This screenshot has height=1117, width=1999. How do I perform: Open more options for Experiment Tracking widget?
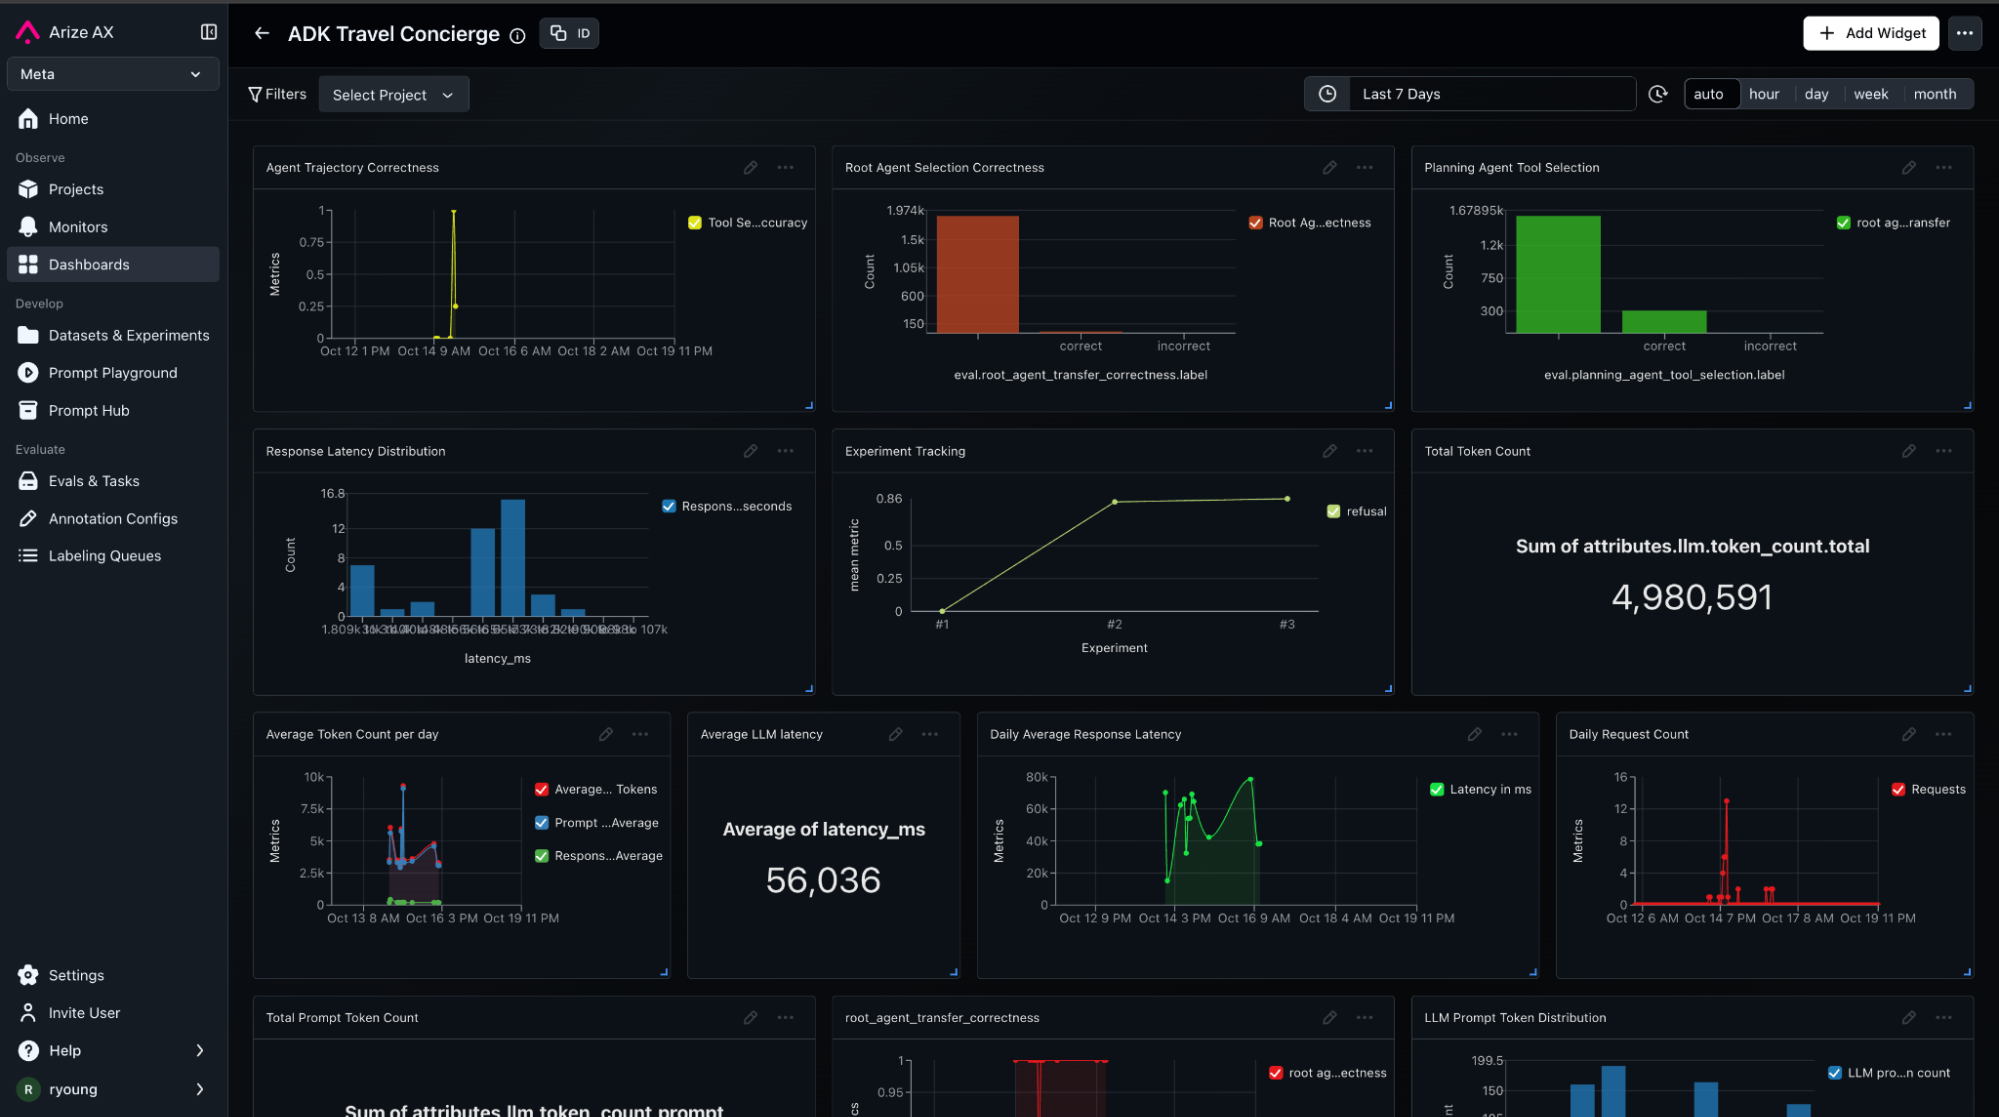(1364, 451)
